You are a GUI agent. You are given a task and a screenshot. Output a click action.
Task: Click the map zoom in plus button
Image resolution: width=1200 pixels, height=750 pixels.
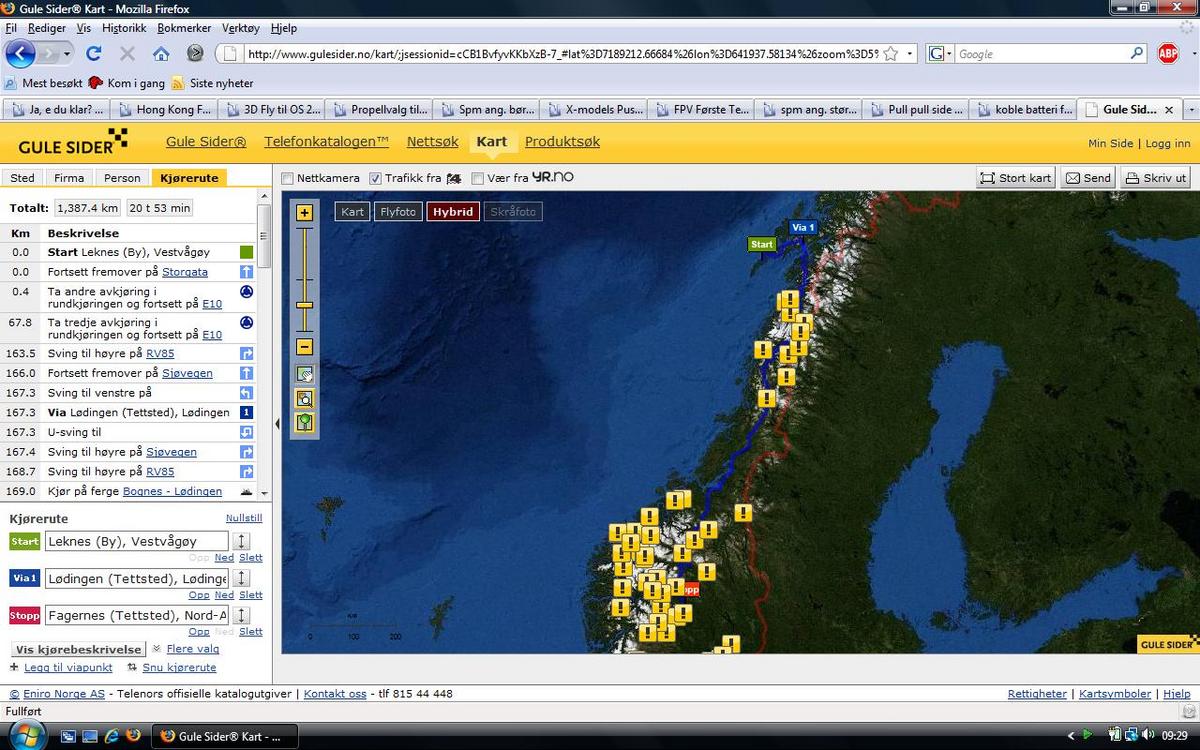pyautogui.click(x=305, y=212)
